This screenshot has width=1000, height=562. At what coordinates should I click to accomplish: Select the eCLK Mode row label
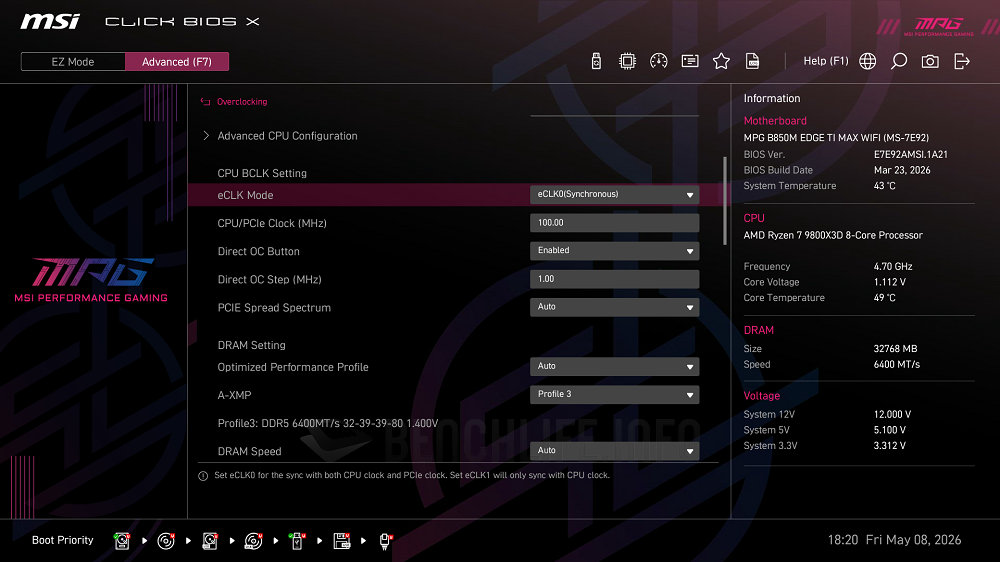pyautogui.click(x=245, y=195)
